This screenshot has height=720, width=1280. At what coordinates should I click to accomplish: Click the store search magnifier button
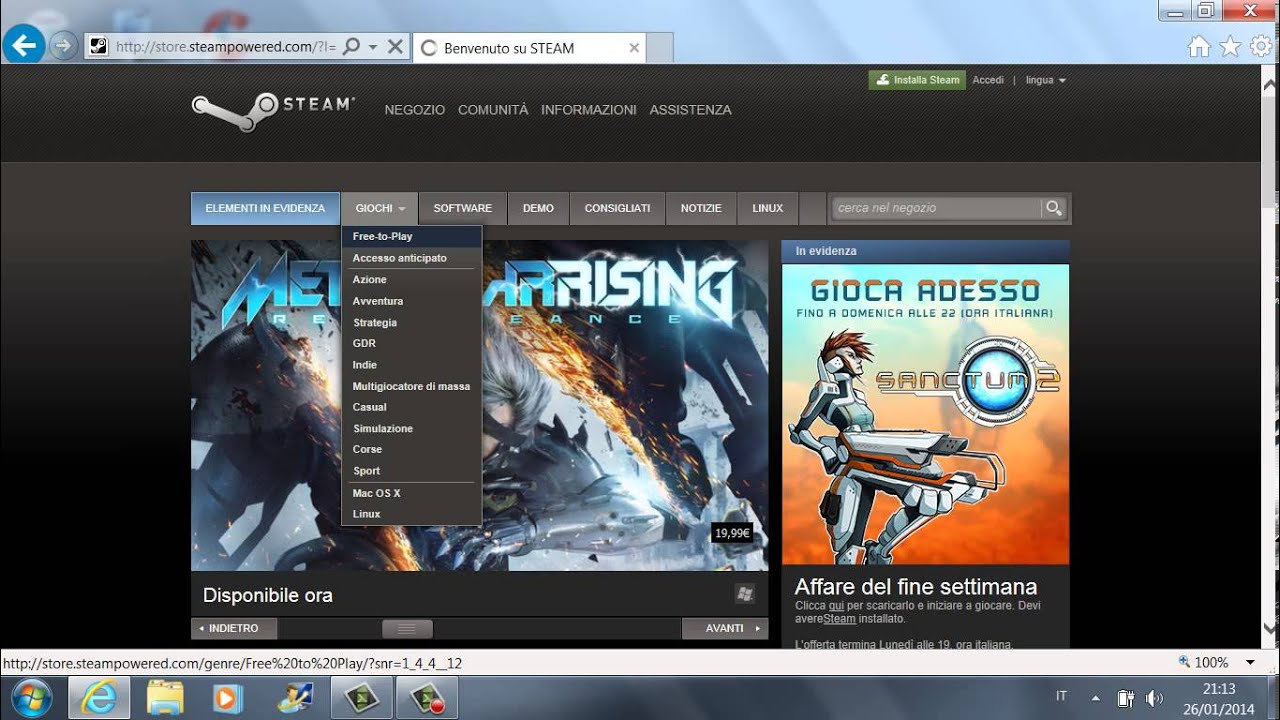coord(1053,208)
